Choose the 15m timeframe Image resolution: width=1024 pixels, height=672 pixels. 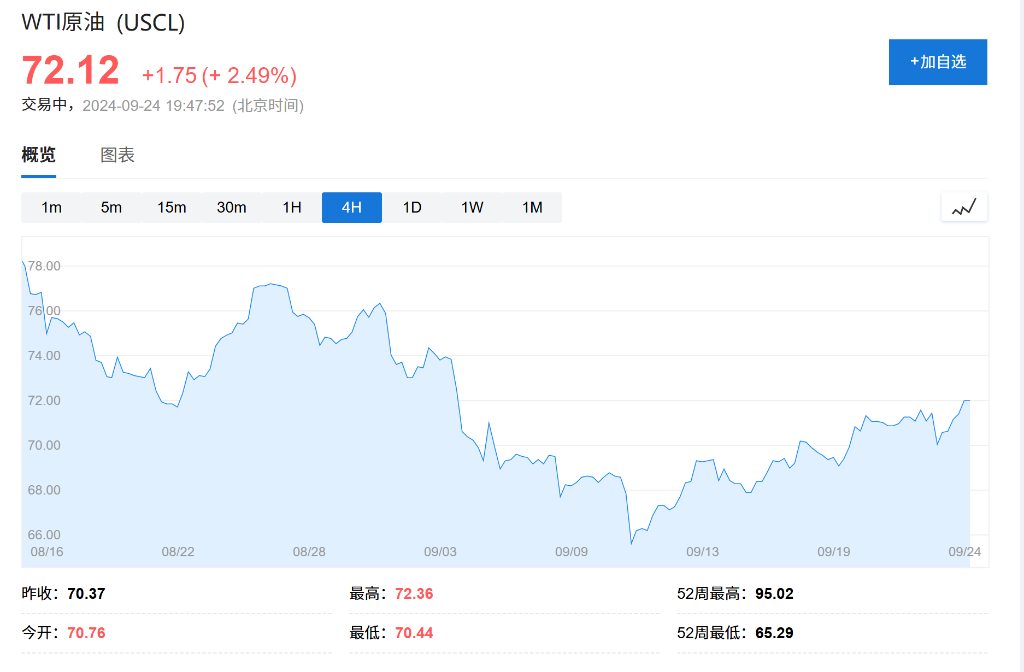(171, 207)
